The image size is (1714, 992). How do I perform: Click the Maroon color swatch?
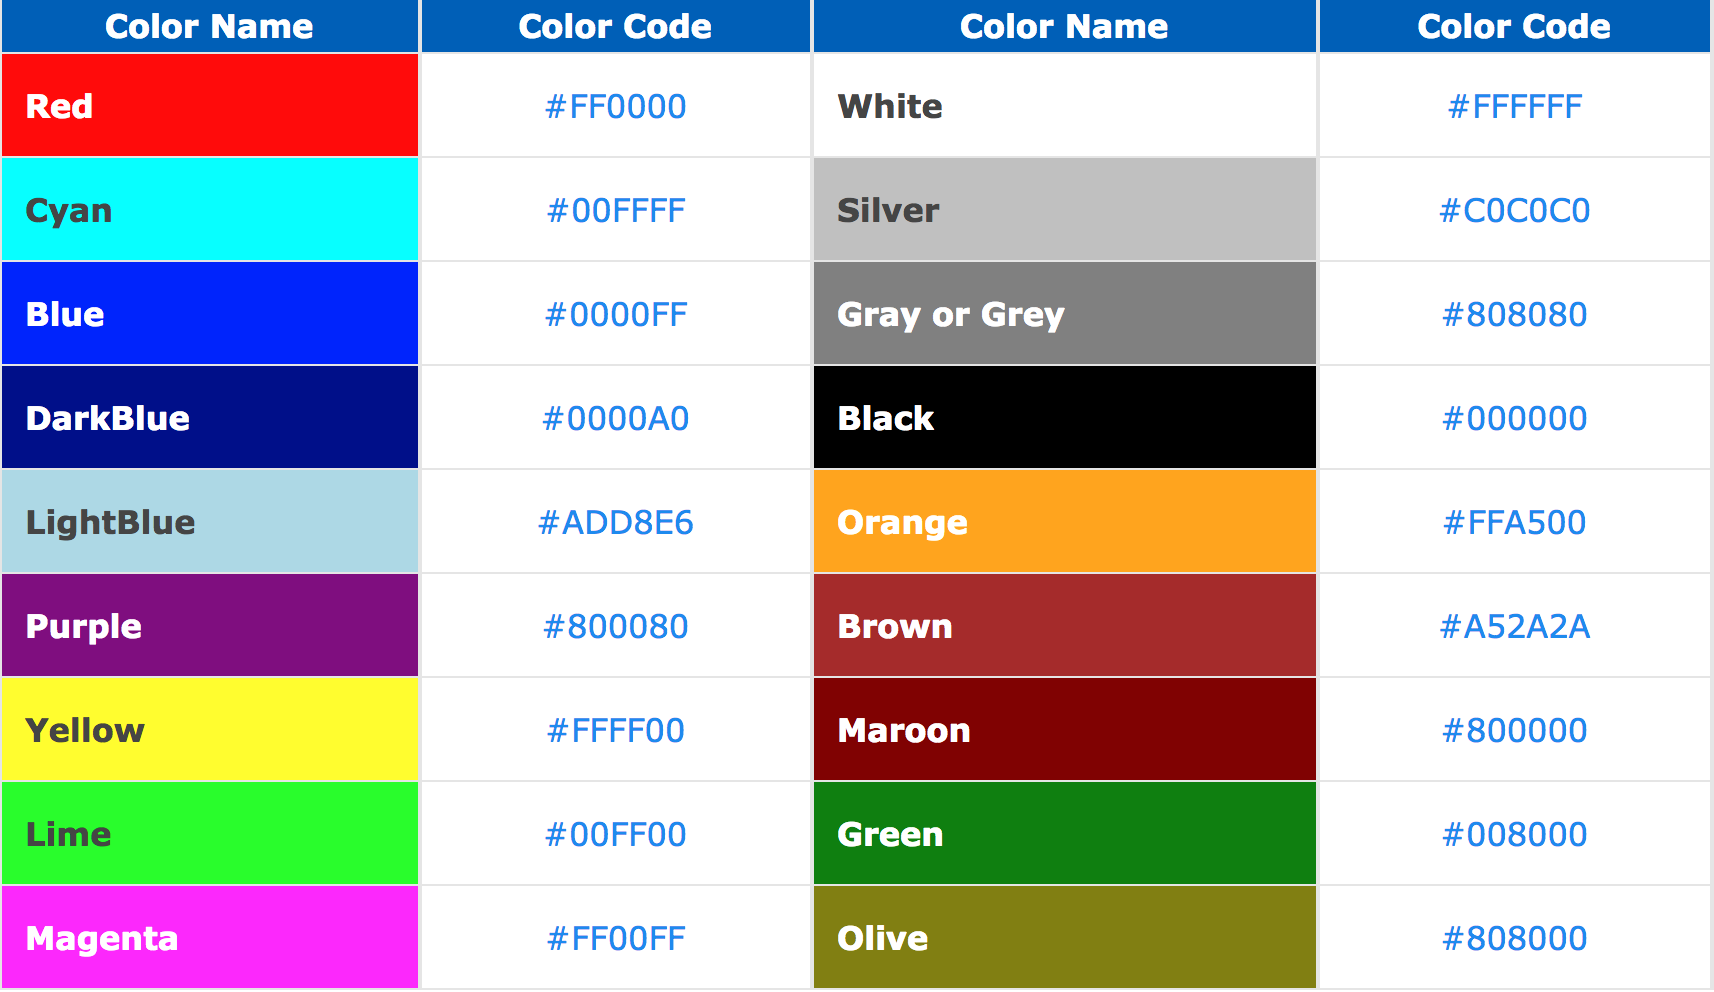click(1064, 730)
